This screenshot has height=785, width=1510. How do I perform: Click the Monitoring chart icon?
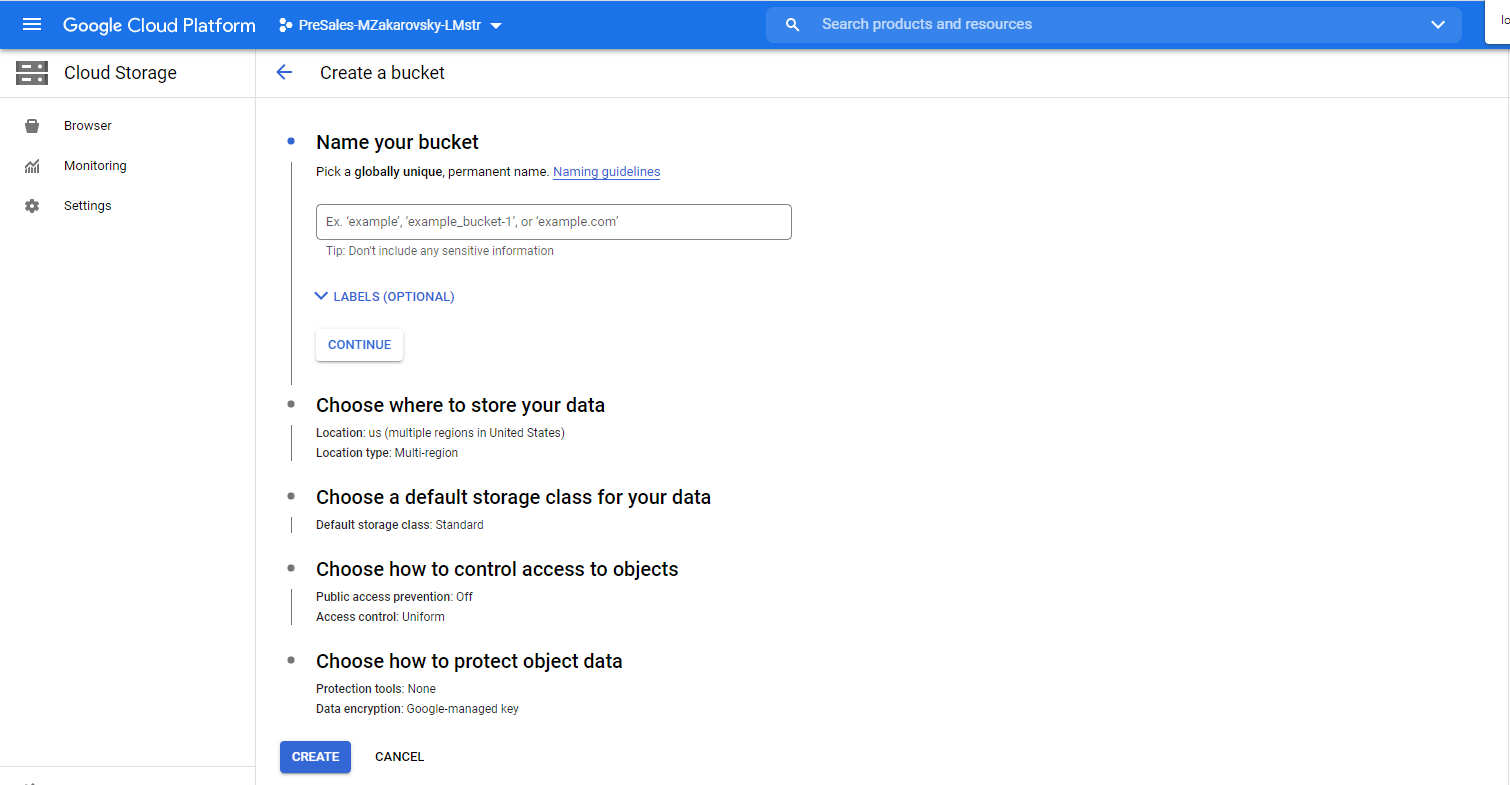click(x=32, y=166)
